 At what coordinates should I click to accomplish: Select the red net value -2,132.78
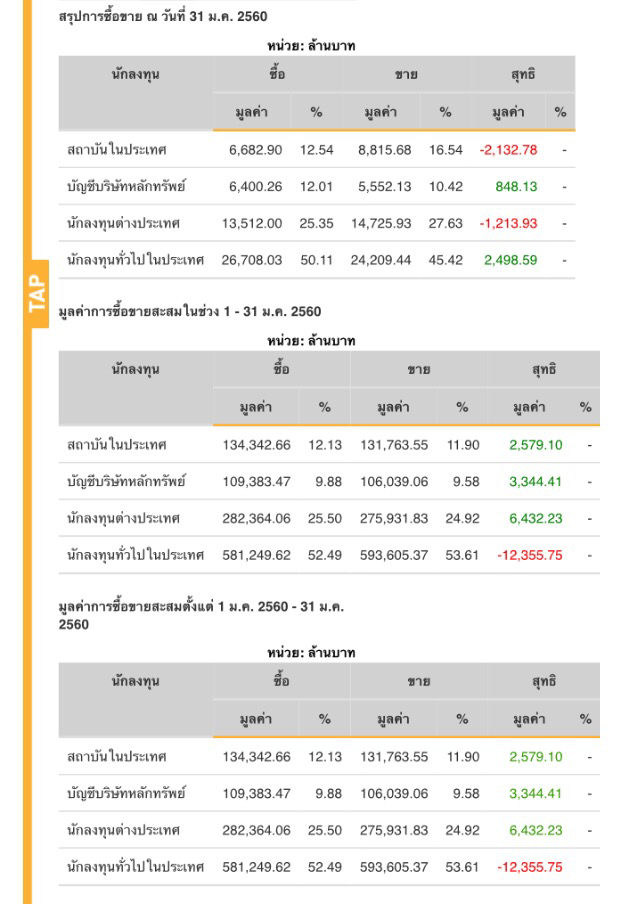(x=508, y=150)
